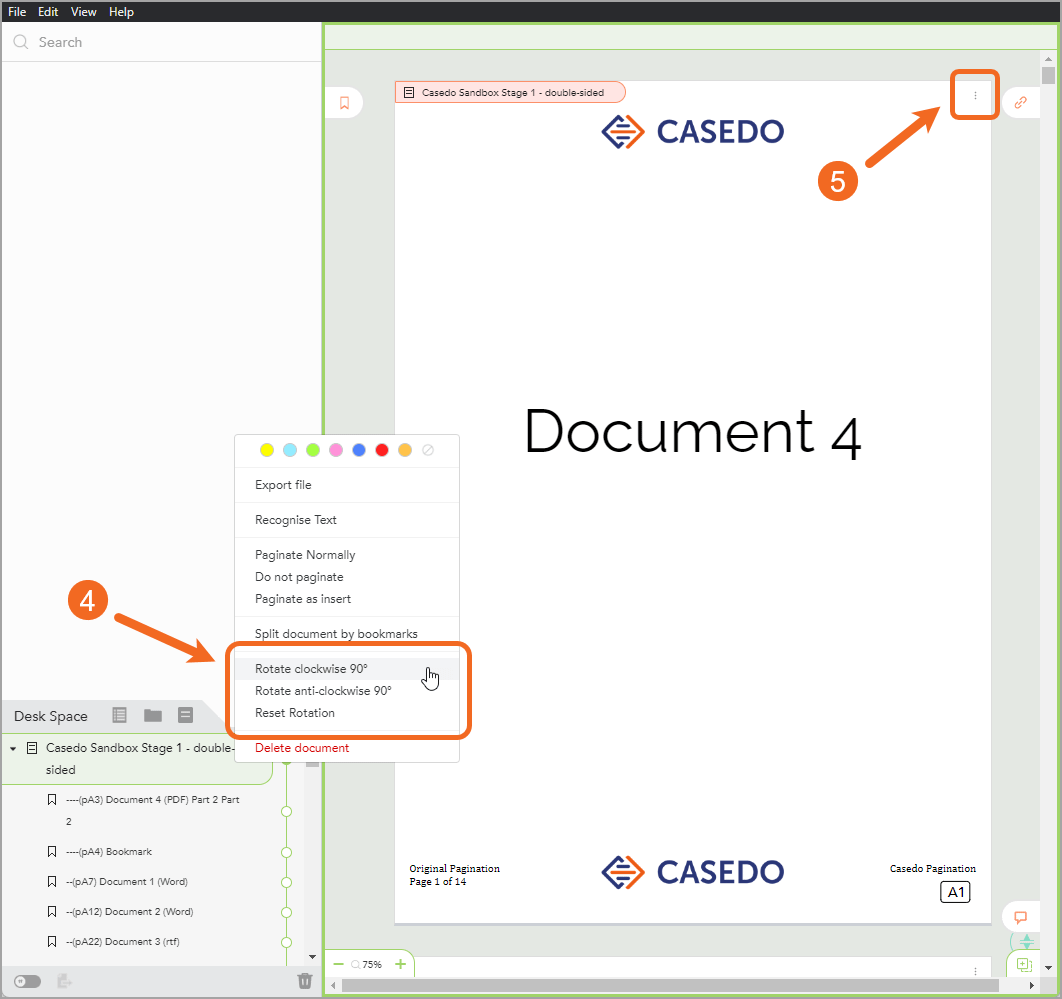Click the orange bookmark icon left of page
Viewport: 1062px width, 999px height.
(x=344, y=103)
